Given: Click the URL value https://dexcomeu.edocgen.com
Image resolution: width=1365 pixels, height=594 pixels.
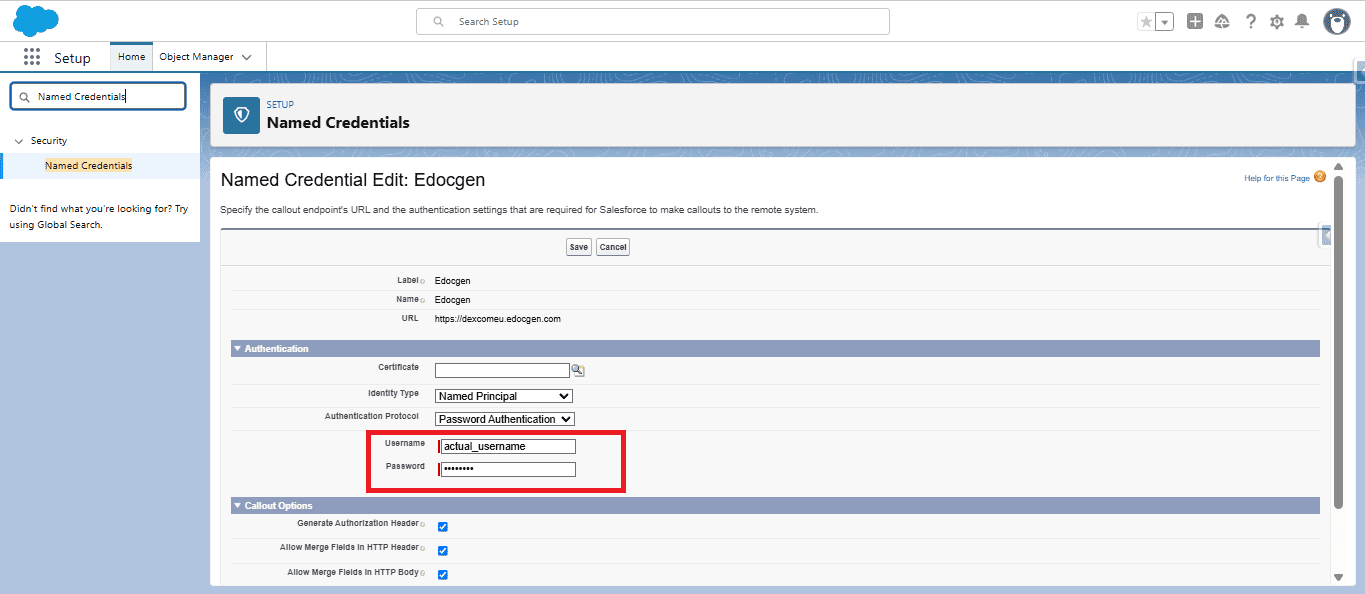Looking at the screenshot, I should pos(498,319).
